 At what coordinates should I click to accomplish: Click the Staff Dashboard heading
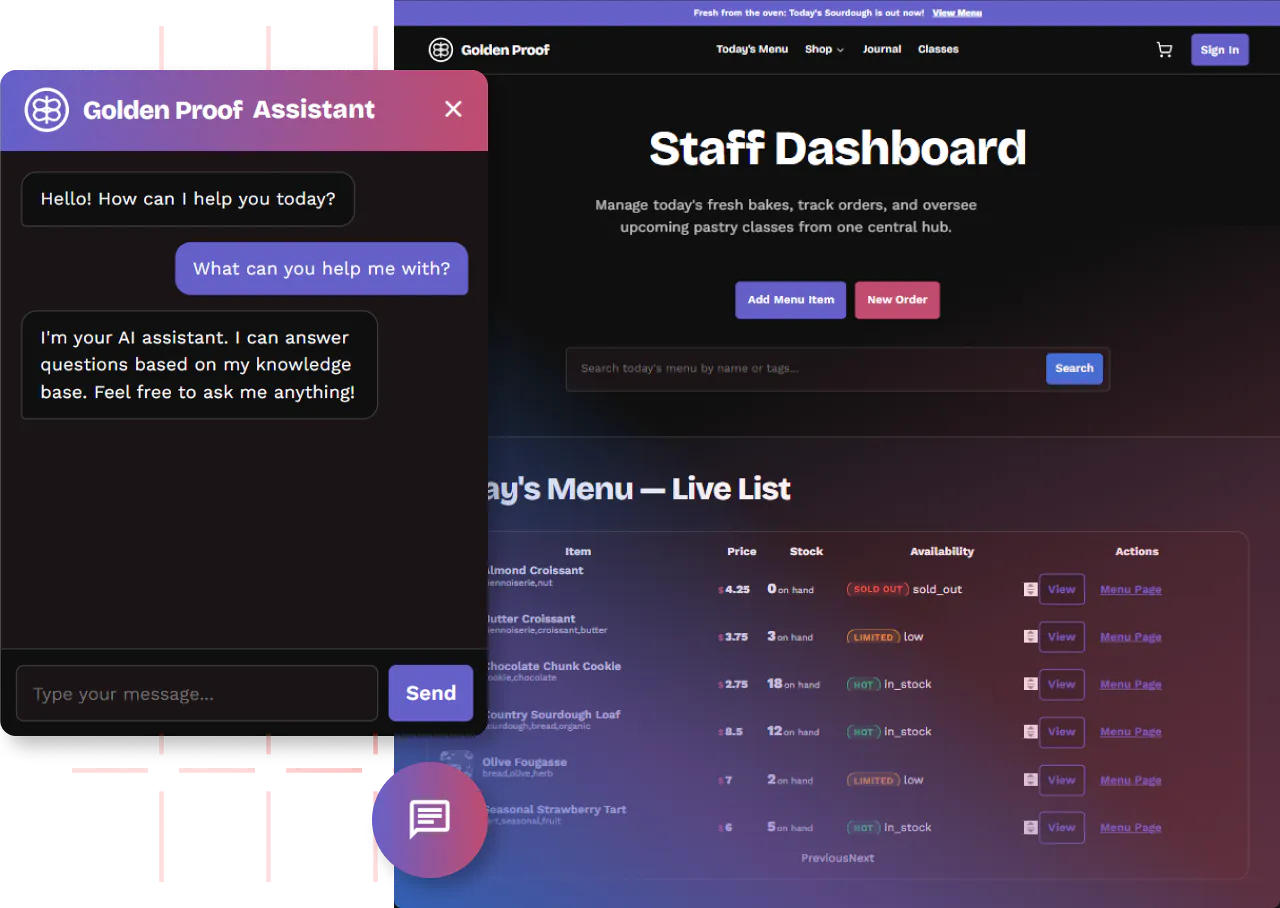click(x=838, y=148)
